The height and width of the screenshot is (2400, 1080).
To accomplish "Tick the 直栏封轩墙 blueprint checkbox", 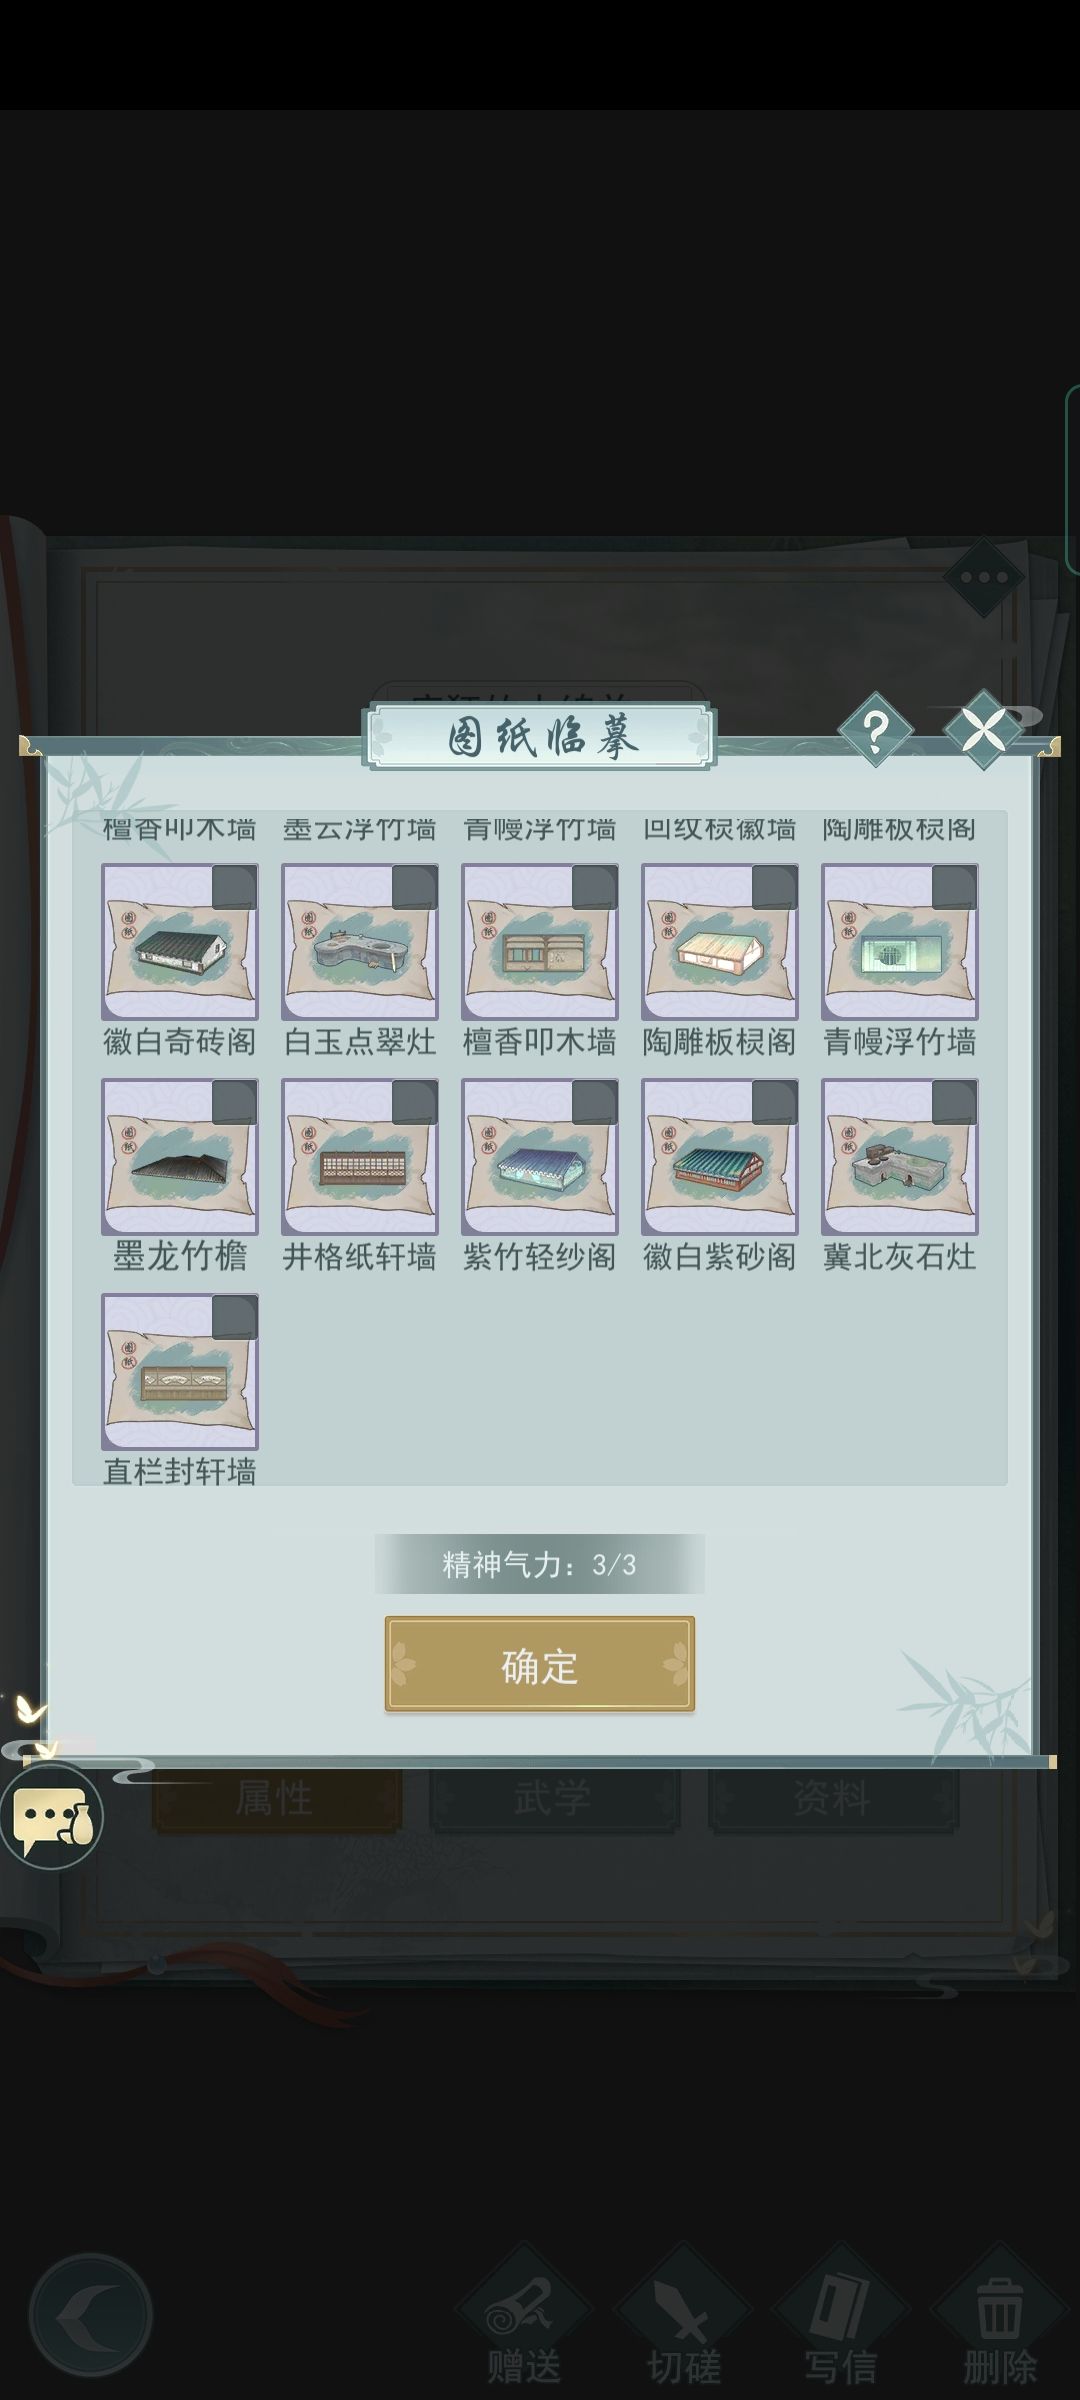I will pos(235,1318).
